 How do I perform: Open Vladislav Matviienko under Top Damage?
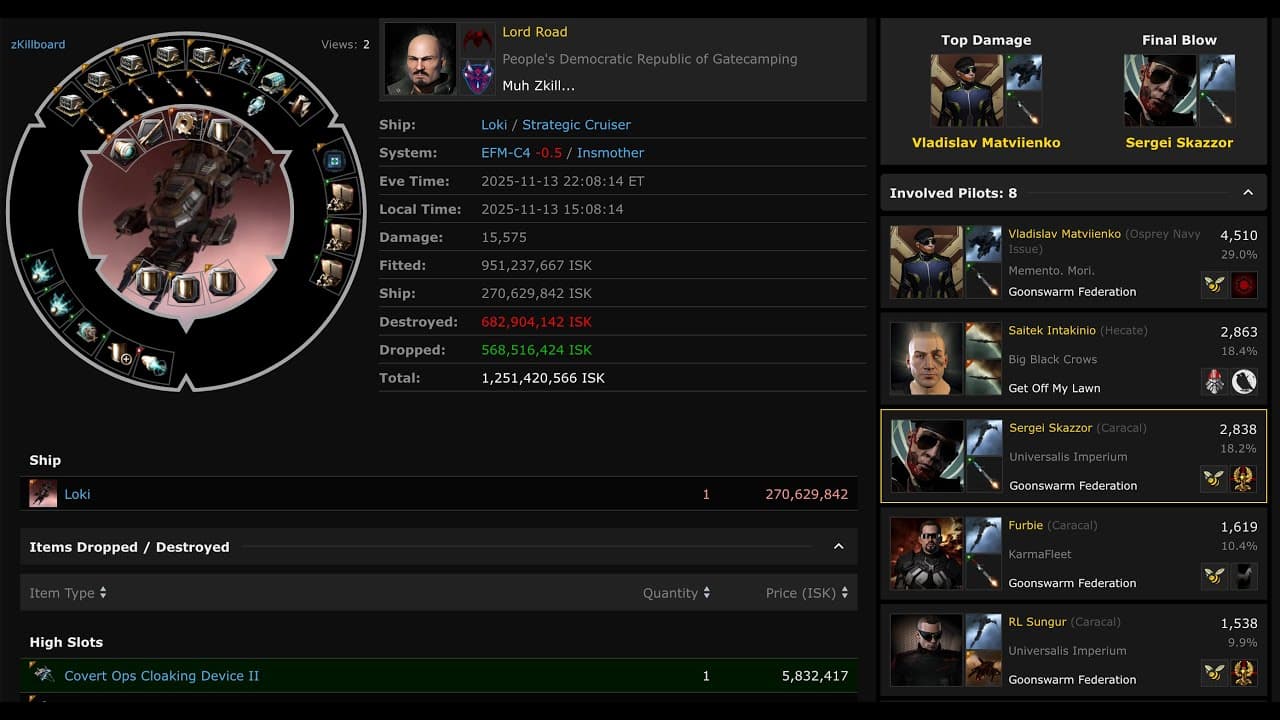pyautogui.click(x=986, y=143)
